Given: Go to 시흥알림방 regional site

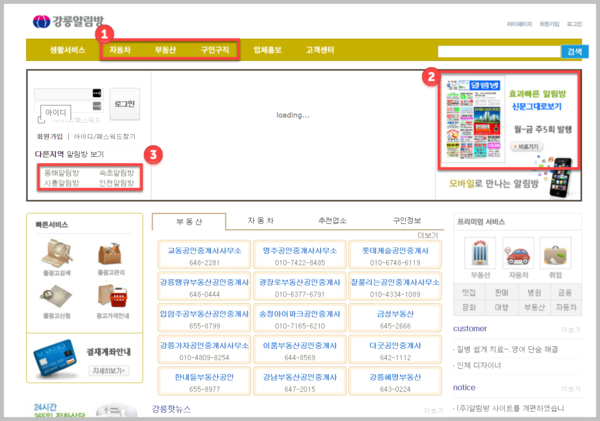Looking at the screenshot, I should 62,183.
